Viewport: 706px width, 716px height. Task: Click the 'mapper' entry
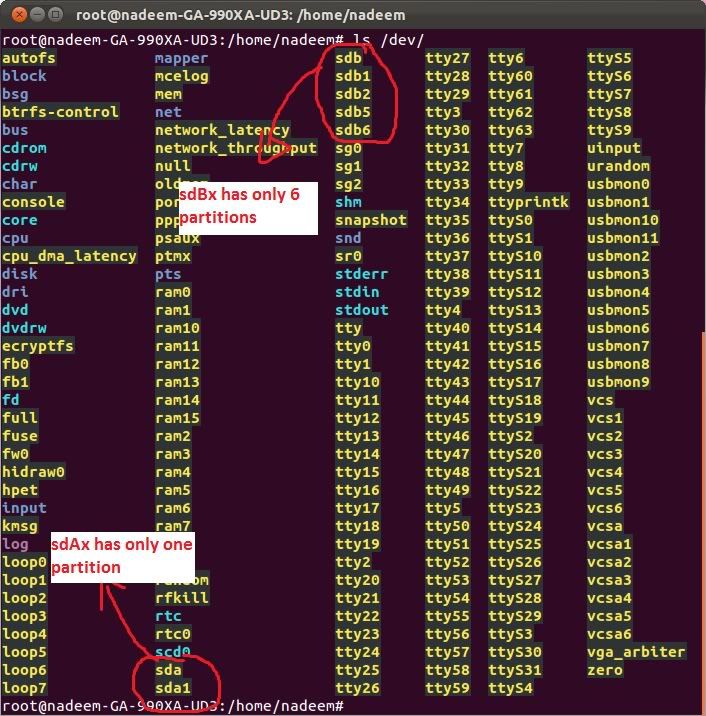[x=181, y=58]
